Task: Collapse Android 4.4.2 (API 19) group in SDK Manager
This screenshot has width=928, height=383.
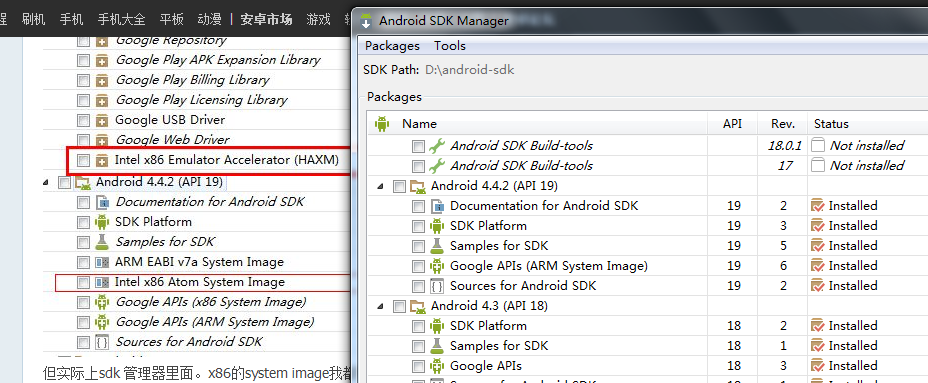Action: tap(380, 186)
